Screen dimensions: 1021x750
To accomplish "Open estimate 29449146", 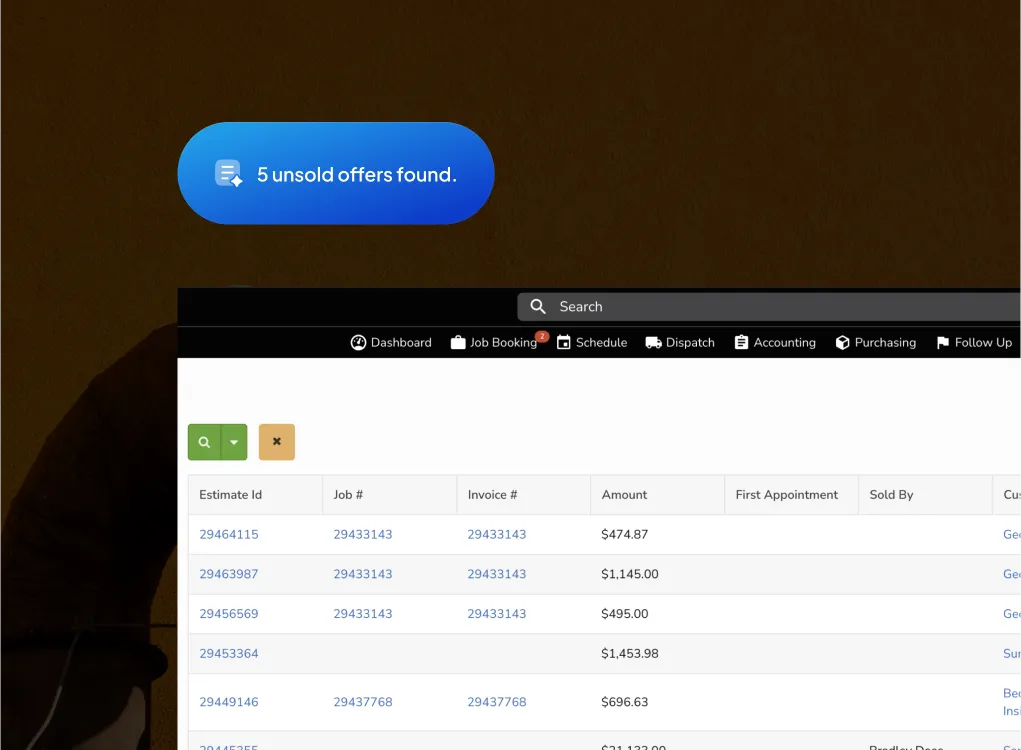I will (x=229, y=702).
